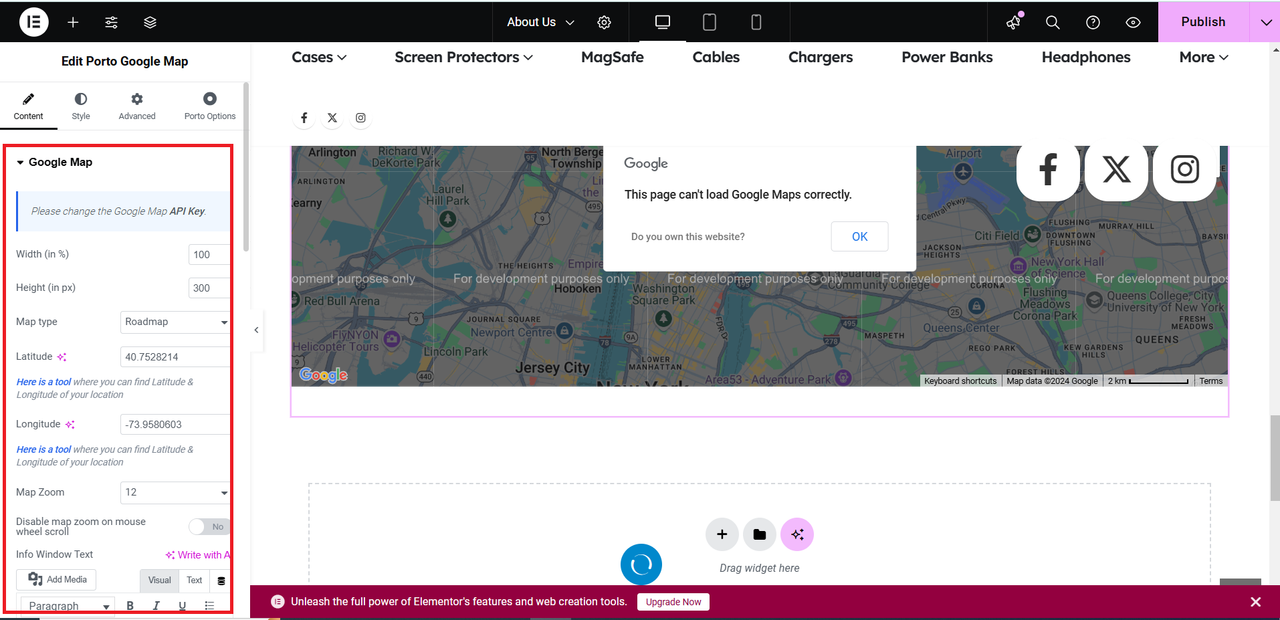This screenshot has width=1280, height=620.
Task: Open the Headphones menu item
Action: click(x=1086, y=57)
